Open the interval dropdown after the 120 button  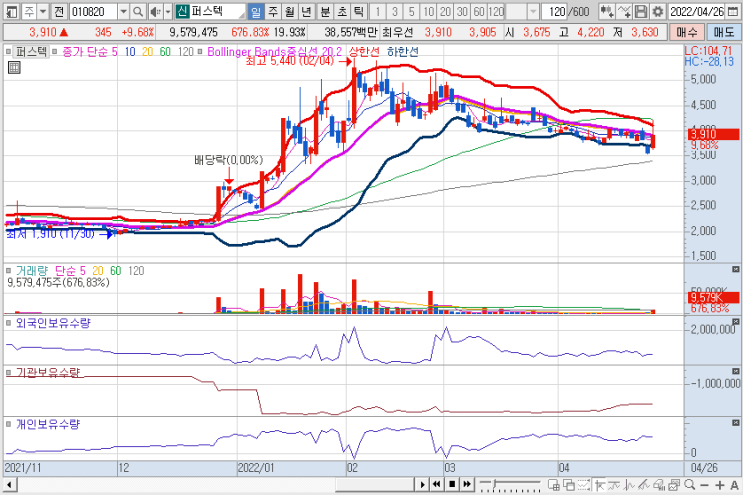533,11
